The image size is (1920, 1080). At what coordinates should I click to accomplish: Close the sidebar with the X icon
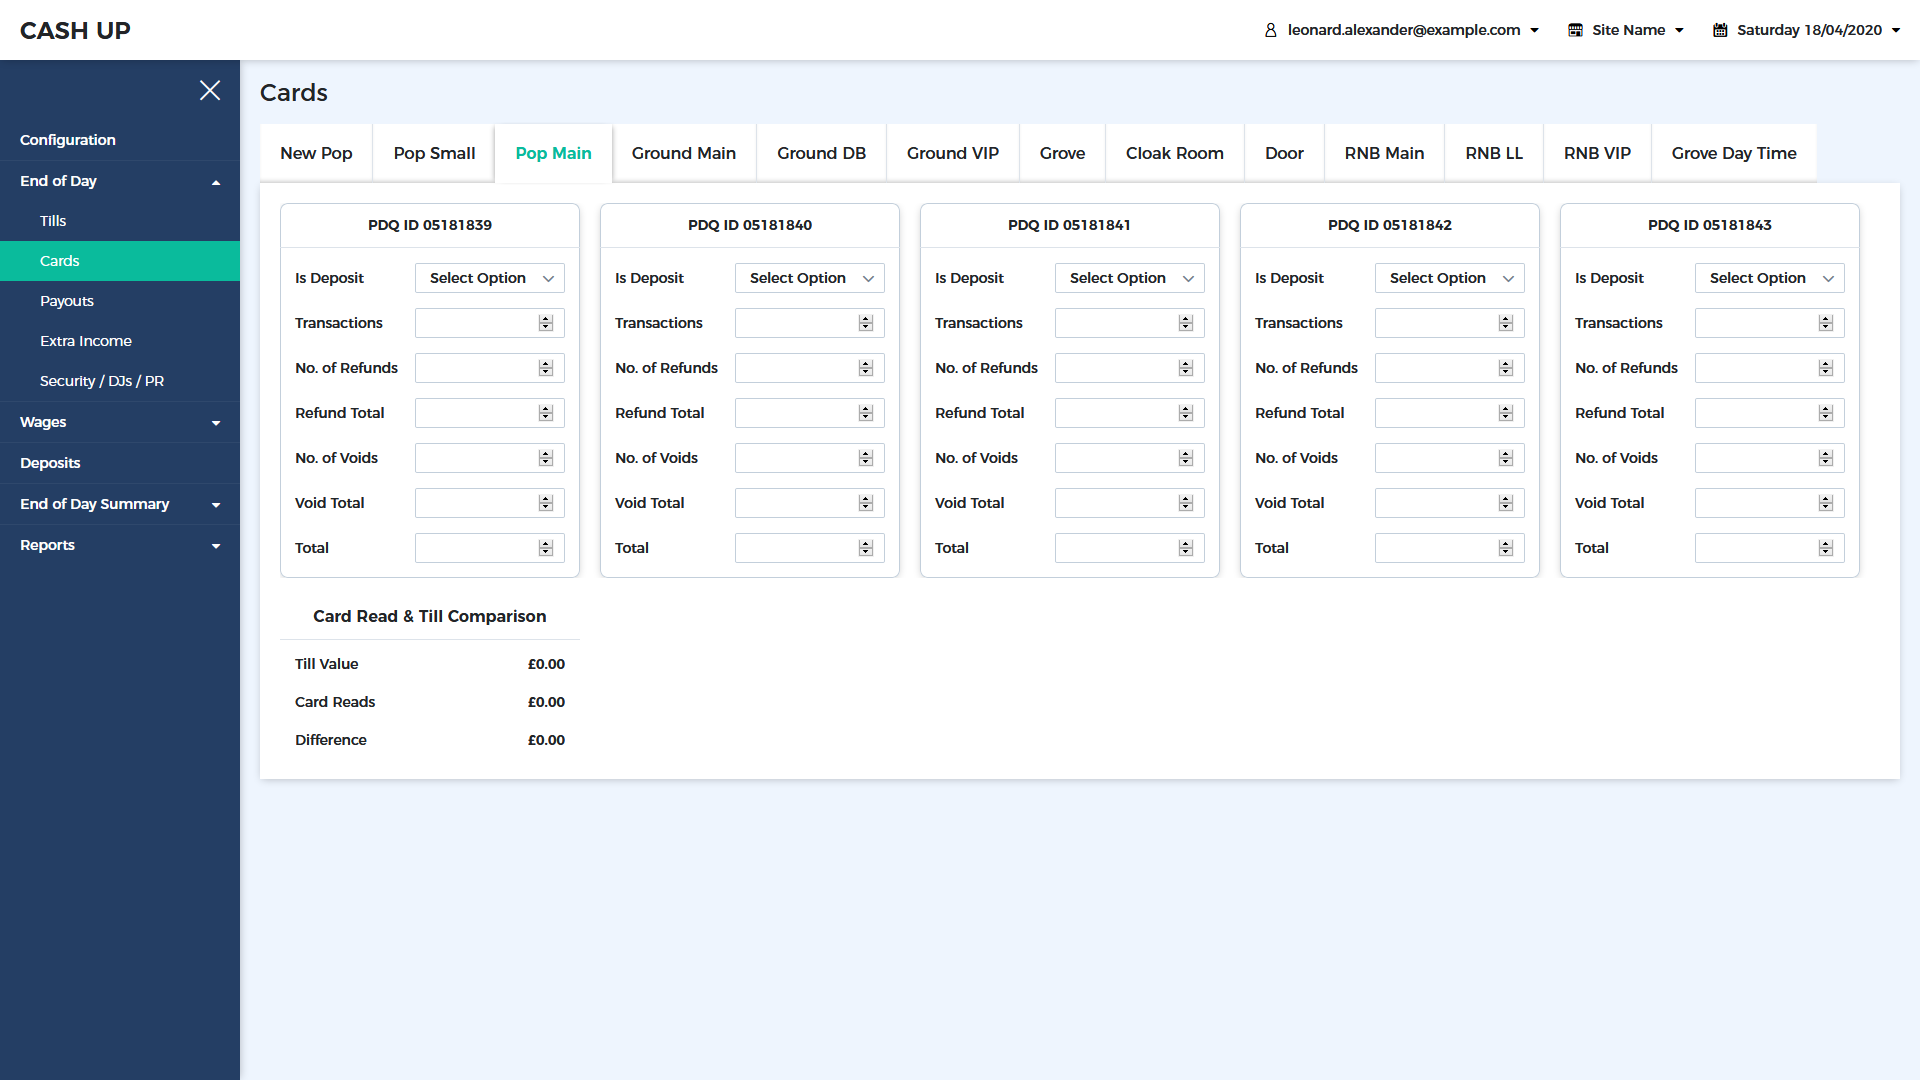click(x=210, y=90)
